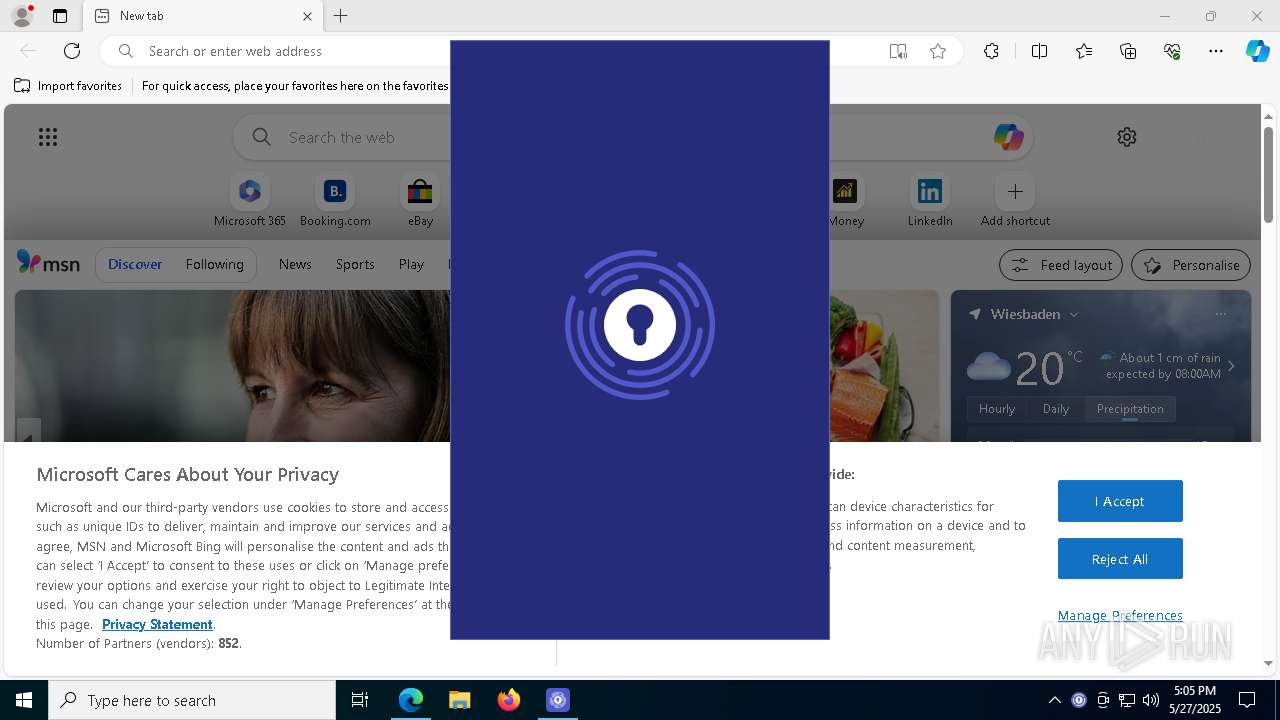Open File Explorer on taskbar
Screen dimensions: 1280x720
[x=459, y=700]
